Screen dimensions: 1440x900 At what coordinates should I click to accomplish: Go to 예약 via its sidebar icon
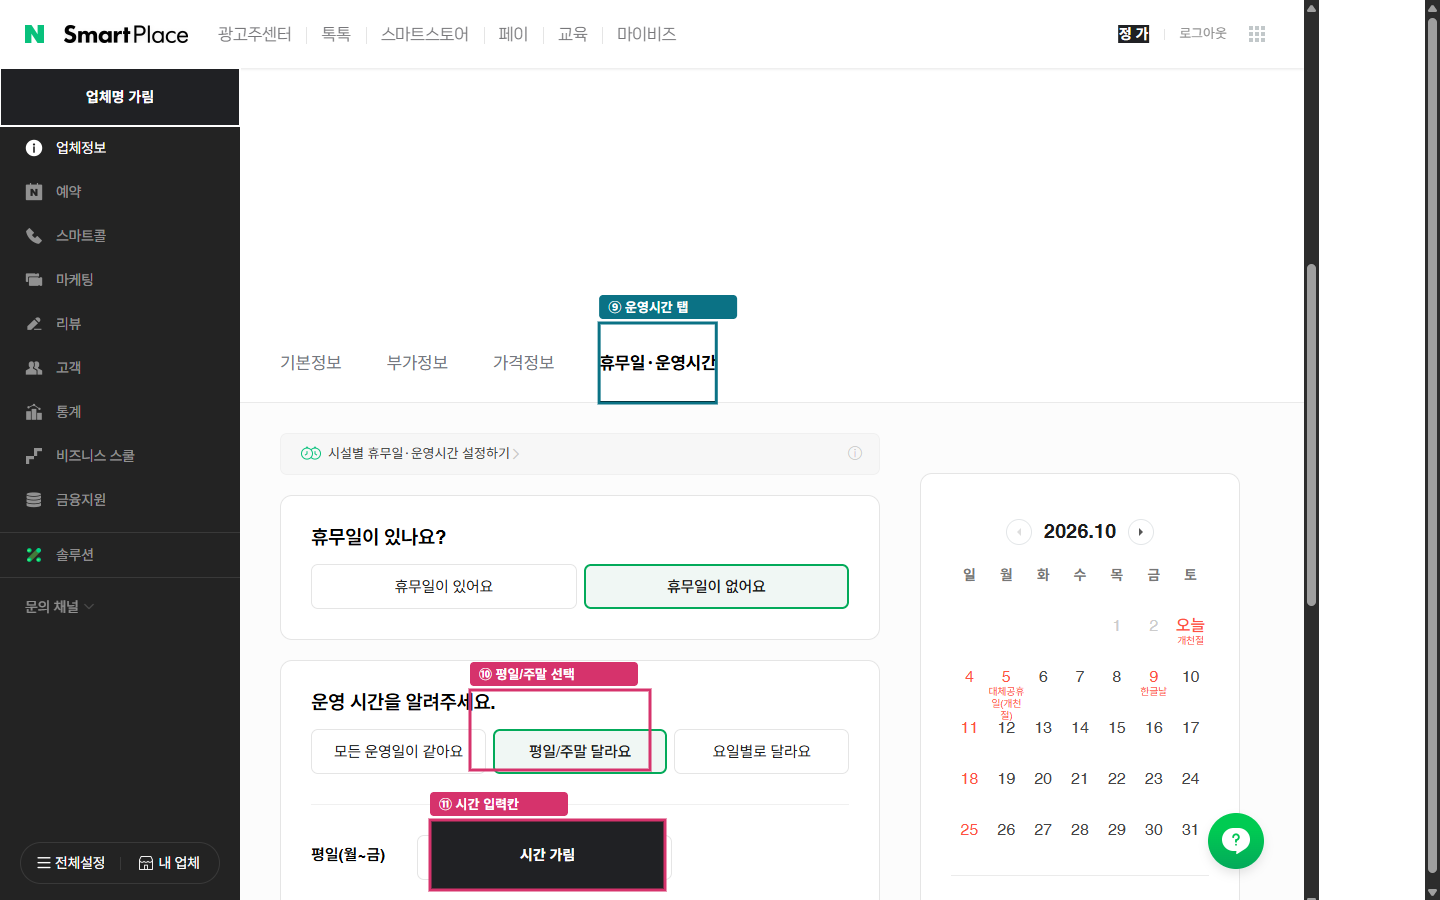(x=34, y=192)
